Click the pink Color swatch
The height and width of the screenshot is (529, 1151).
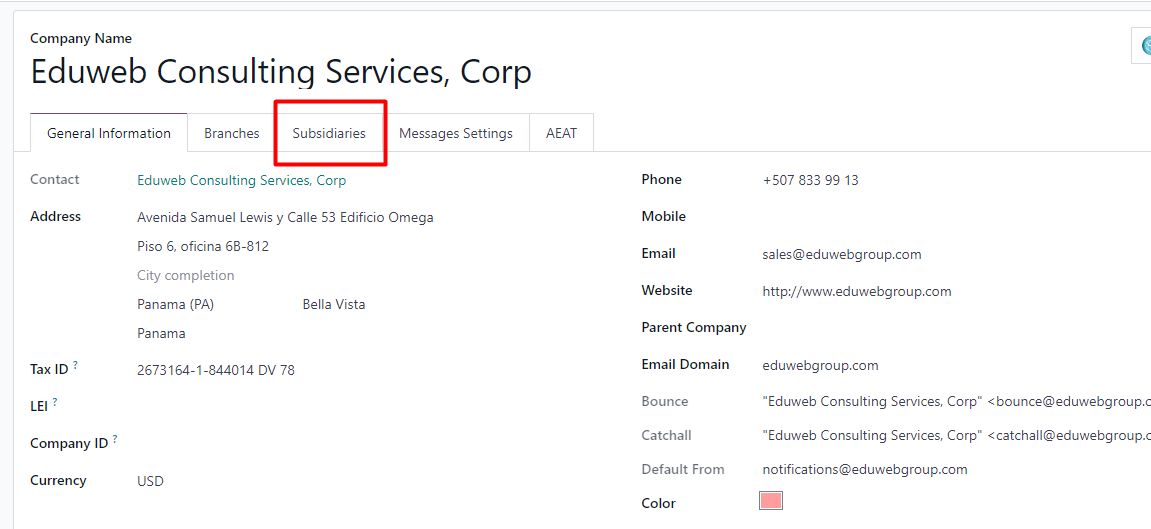(x=771, y=501)
